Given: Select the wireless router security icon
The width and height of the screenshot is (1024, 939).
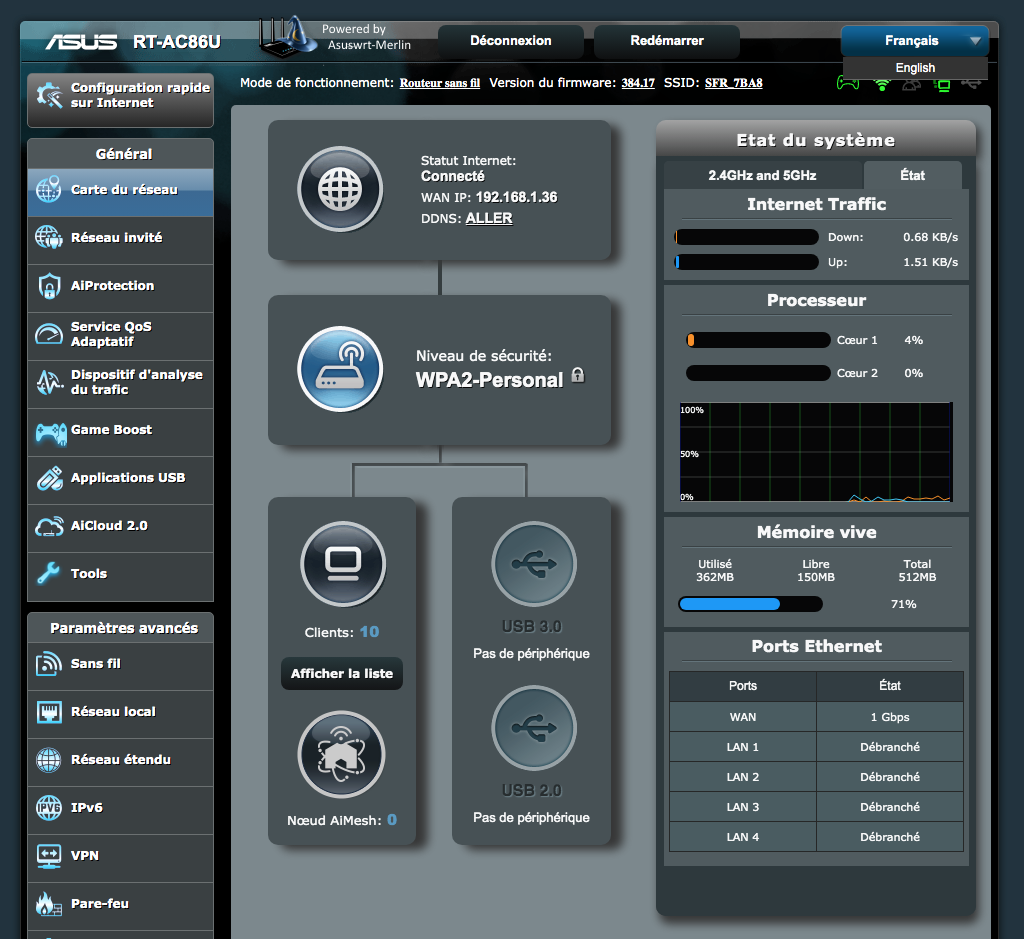Looking at the screenshot, I should (340, 369).
